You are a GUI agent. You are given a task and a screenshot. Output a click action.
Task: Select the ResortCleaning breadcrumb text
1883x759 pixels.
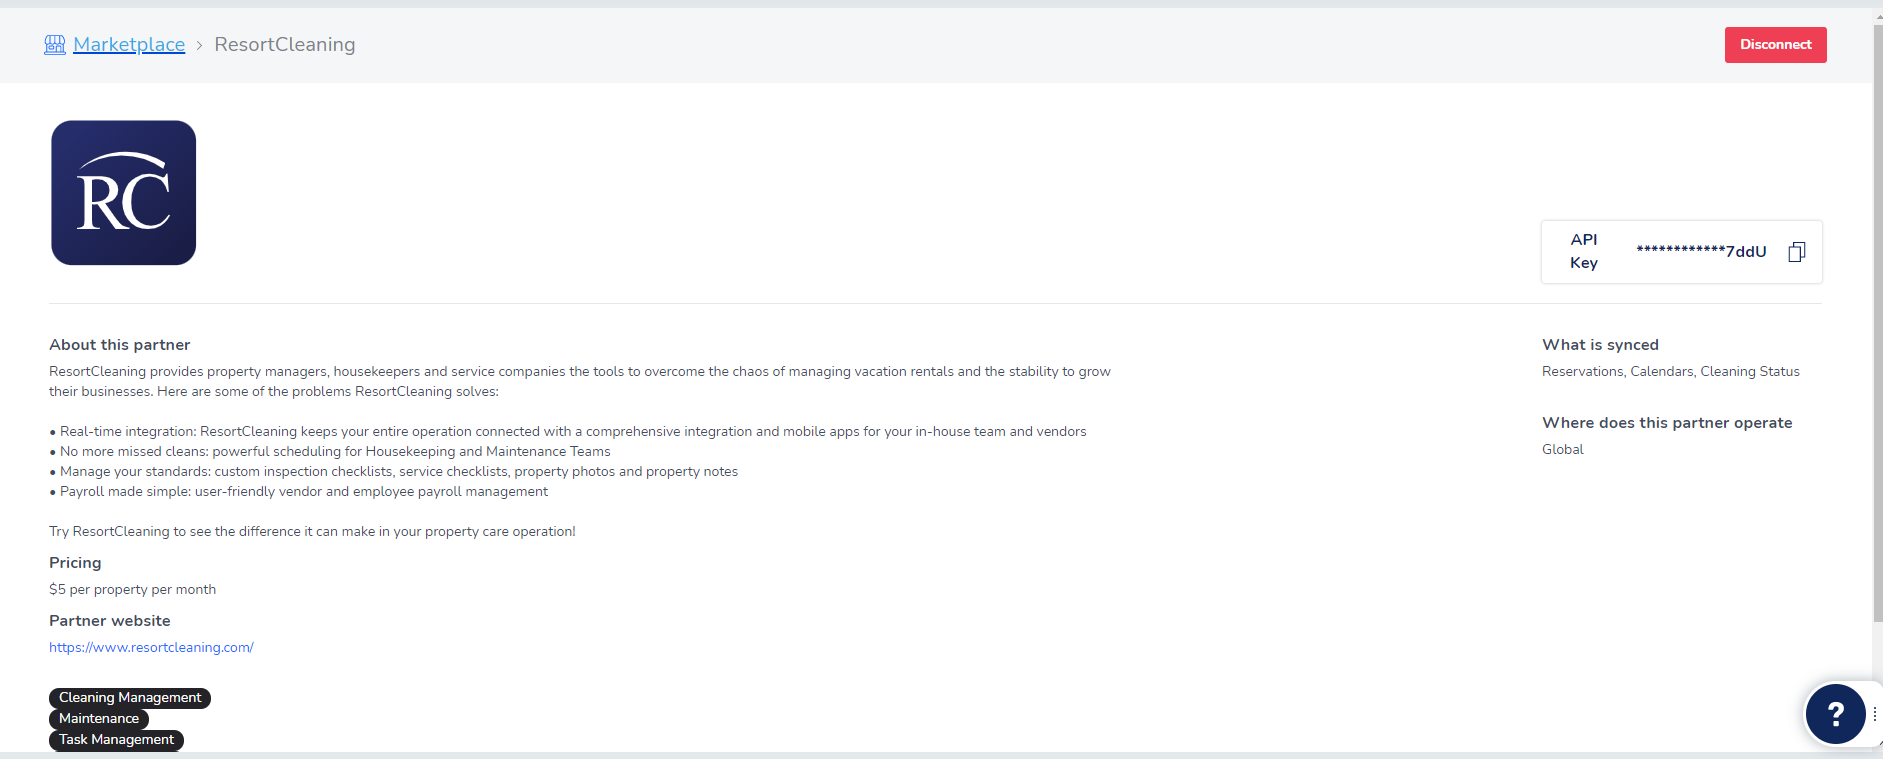click(x=284, y=45)
